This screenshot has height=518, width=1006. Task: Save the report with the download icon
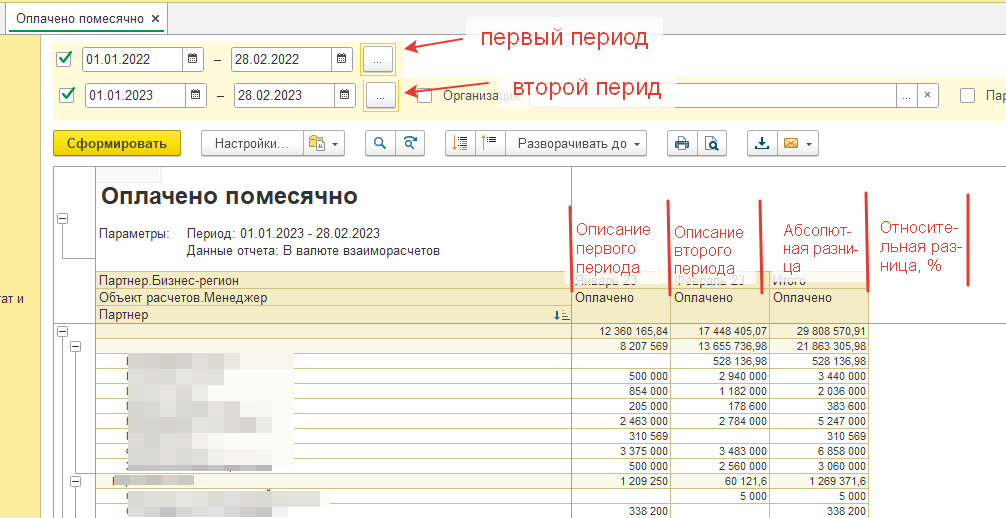click(x=762, y=143)
